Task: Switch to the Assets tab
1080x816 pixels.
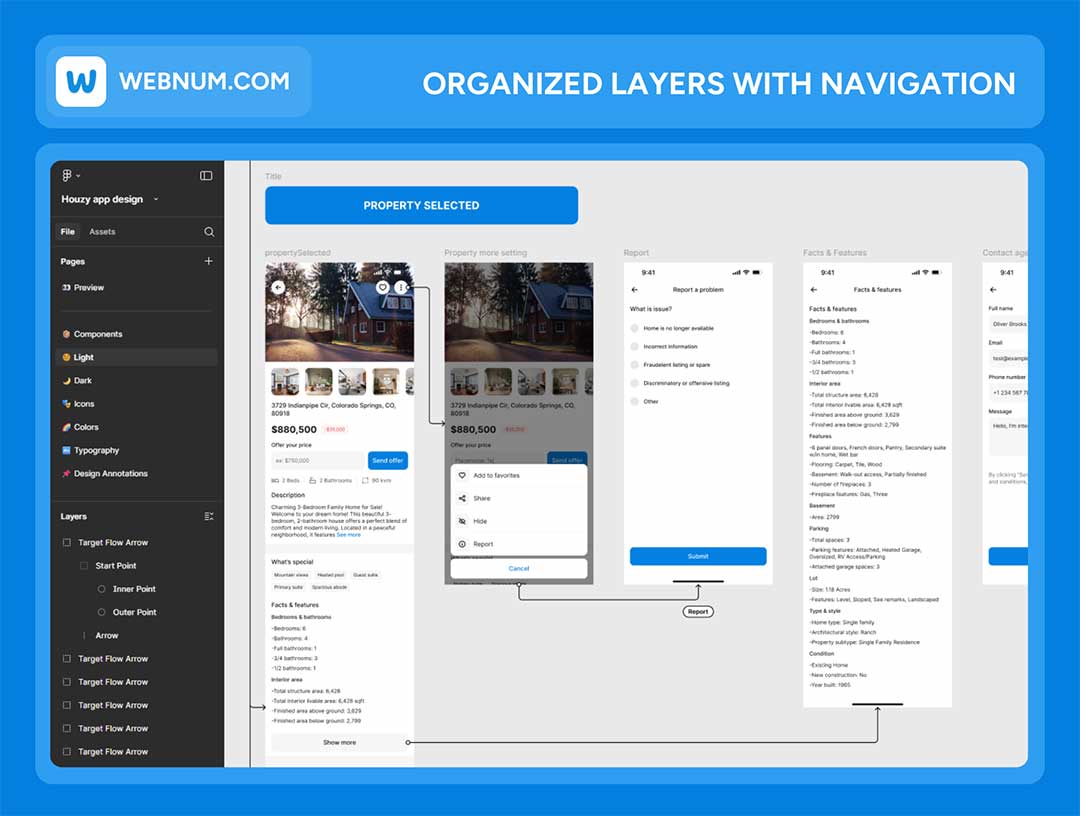Action: tap(102, 232)
